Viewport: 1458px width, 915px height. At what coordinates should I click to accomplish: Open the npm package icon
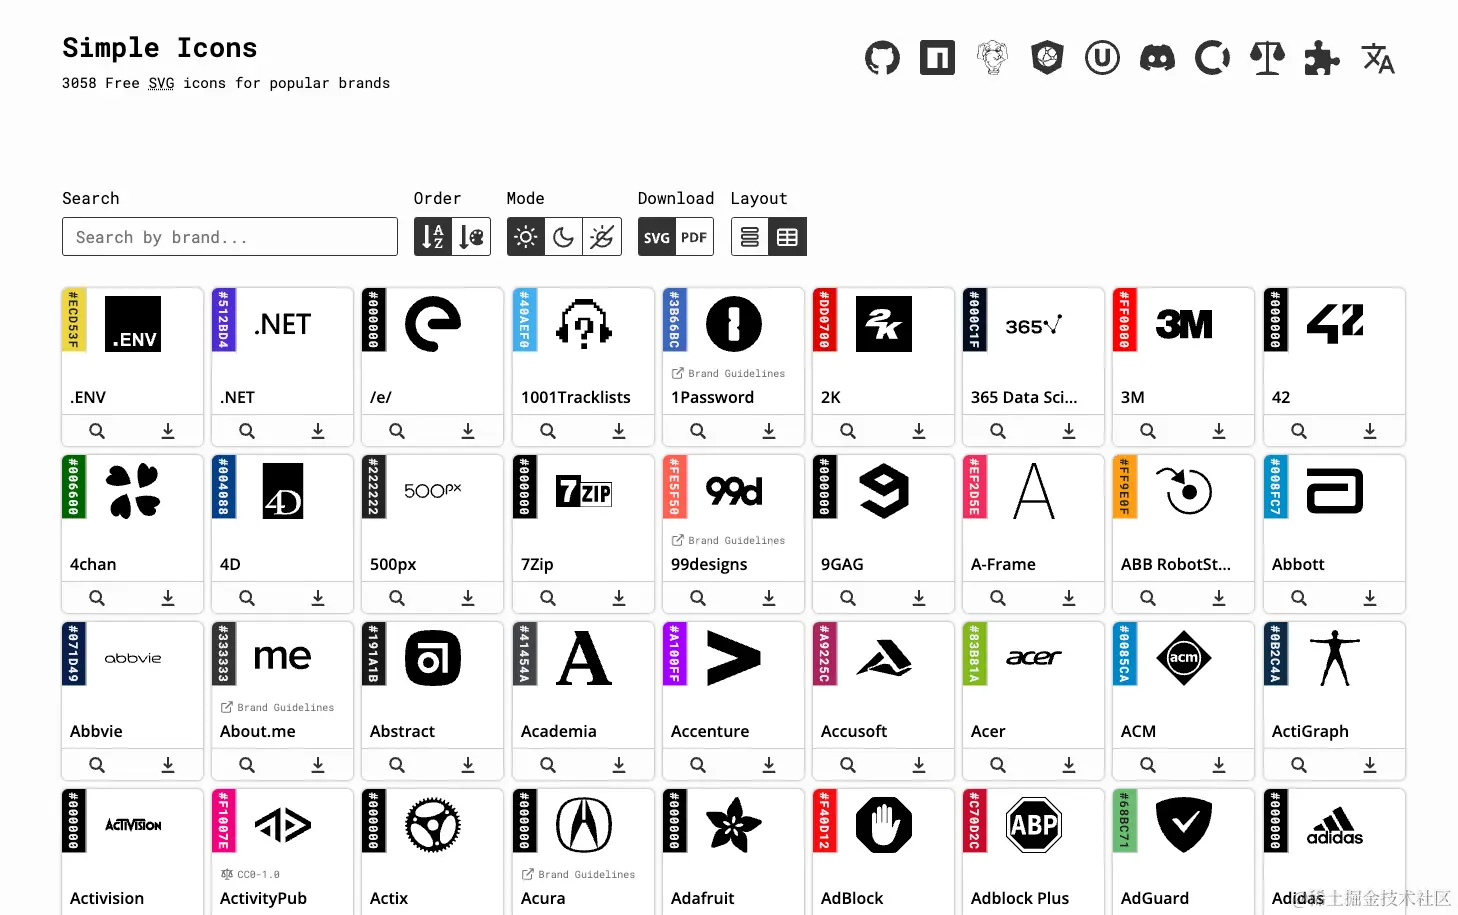pos(937,58)
